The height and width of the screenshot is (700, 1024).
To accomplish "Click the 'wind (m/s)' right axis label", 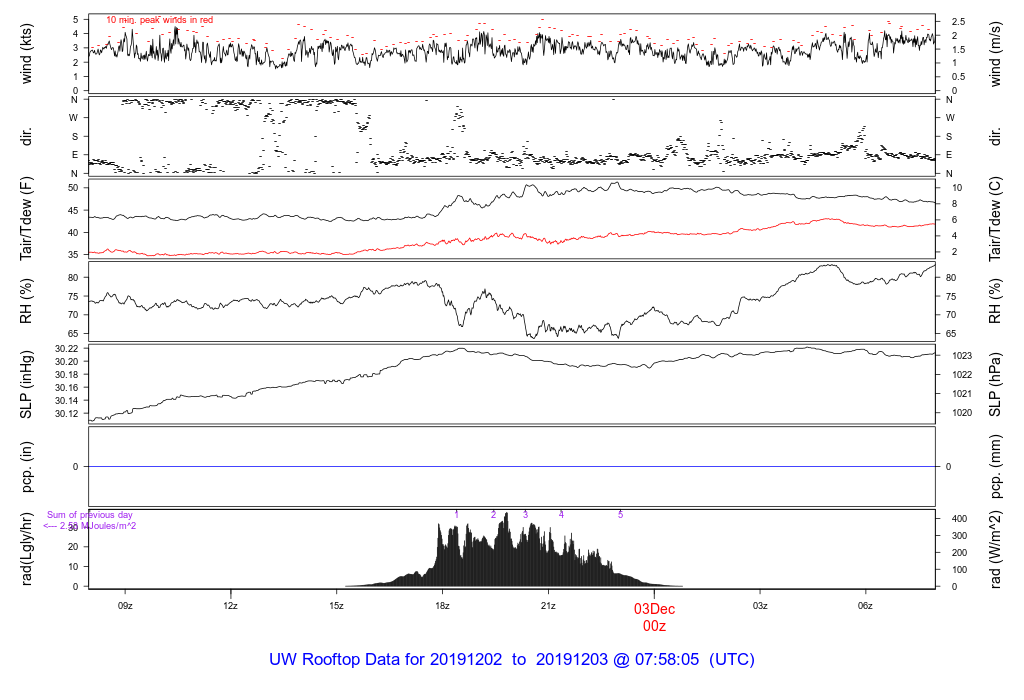I will point(995,55).
